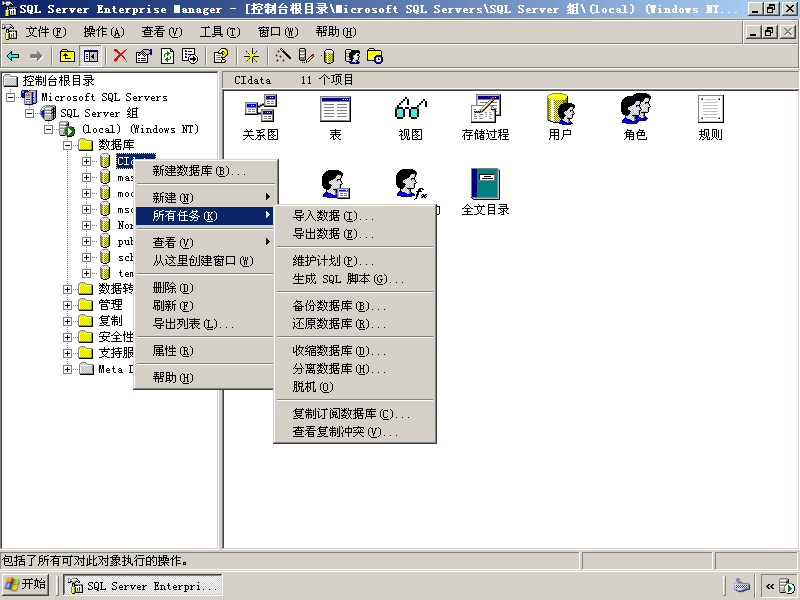800x600 pixels.
Task: Expand the Meta Data Services node
Action: click(x=67, y=369)
